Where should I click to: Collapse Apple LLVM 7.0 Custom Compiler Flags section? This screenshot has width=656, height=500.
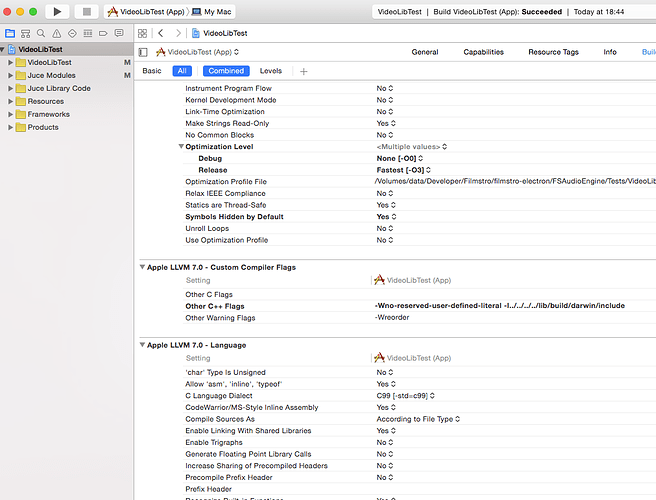[x=142, y=267]
